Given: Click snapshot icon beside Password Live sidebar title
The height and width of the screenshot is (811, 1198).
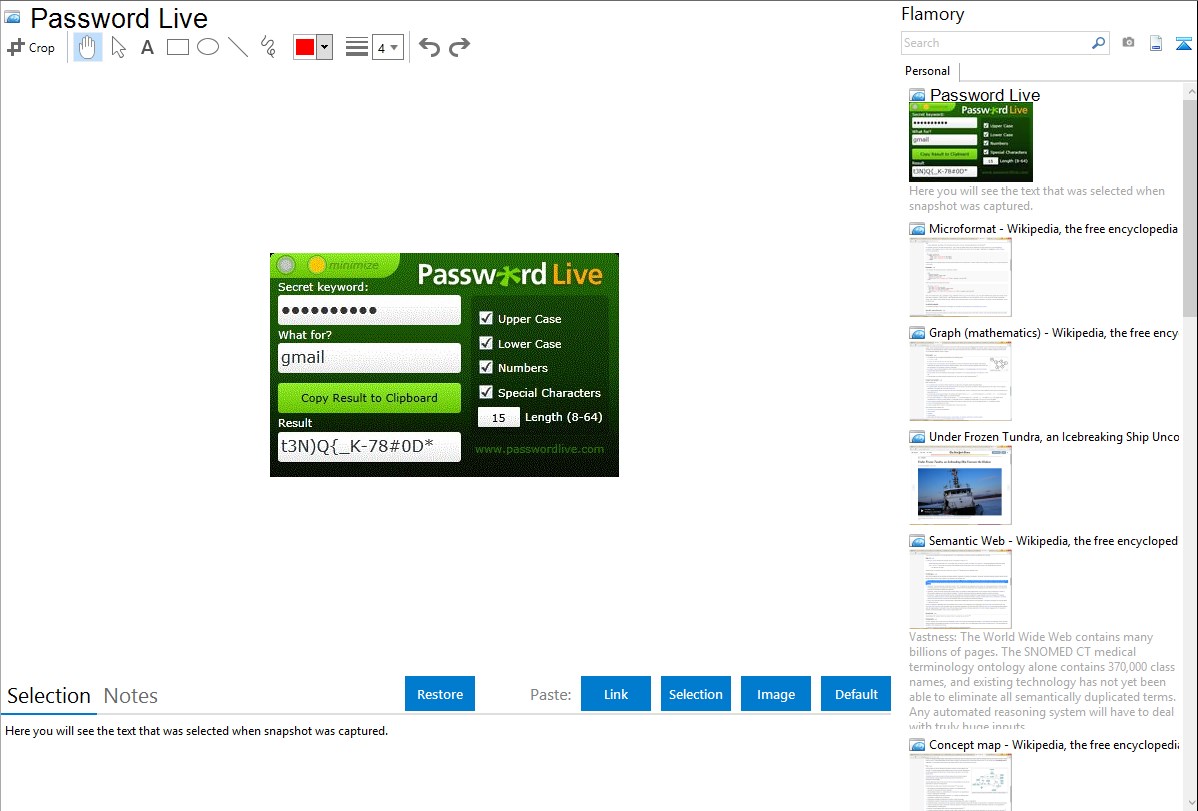Looking at the screenshot, I should 918,96.
